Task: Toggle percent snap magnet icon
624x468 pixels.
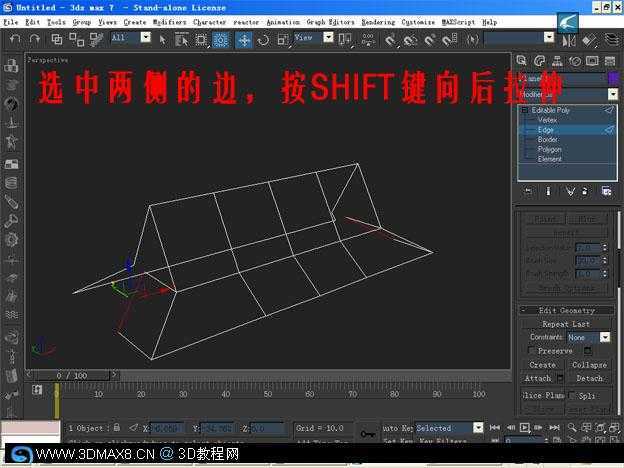Action: pos(429,39)
